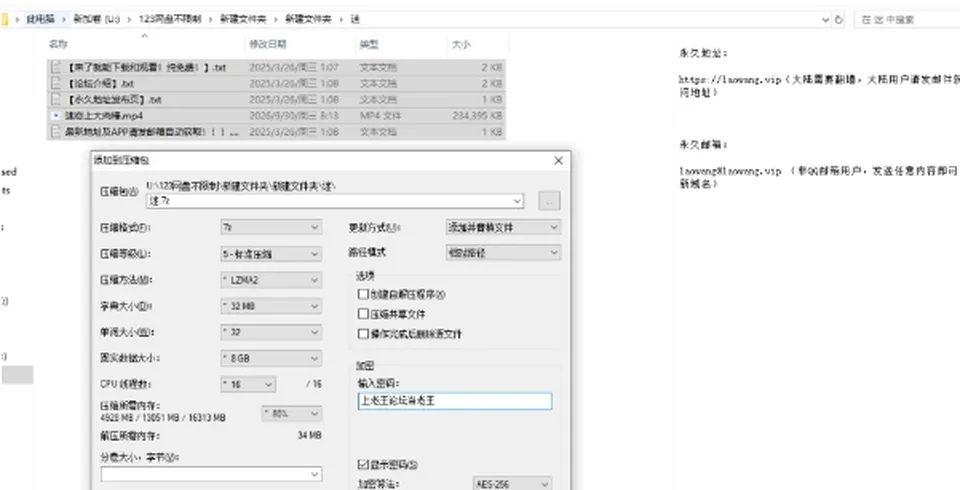
Task: Select the .mp4 video file name
Action: (104, 115)
